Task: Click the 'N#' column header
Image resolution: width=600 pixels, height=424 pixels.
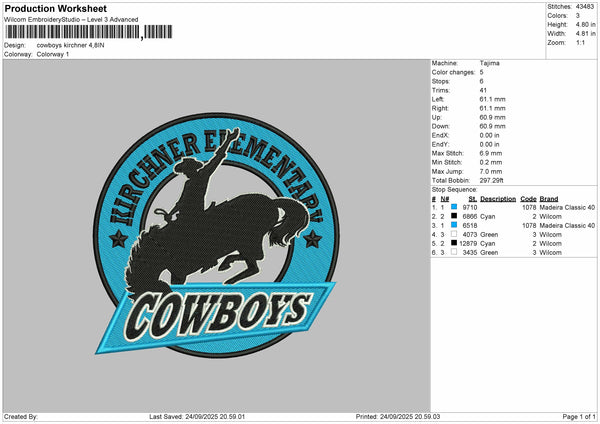Action: pyautogui.click(x=445, y=199)
